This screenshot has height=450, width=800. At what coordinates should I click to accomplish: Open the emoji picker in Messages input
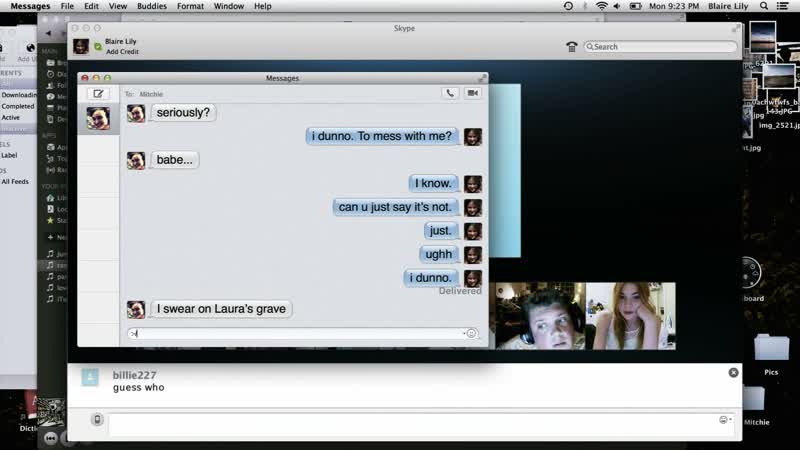click(471, 333)
